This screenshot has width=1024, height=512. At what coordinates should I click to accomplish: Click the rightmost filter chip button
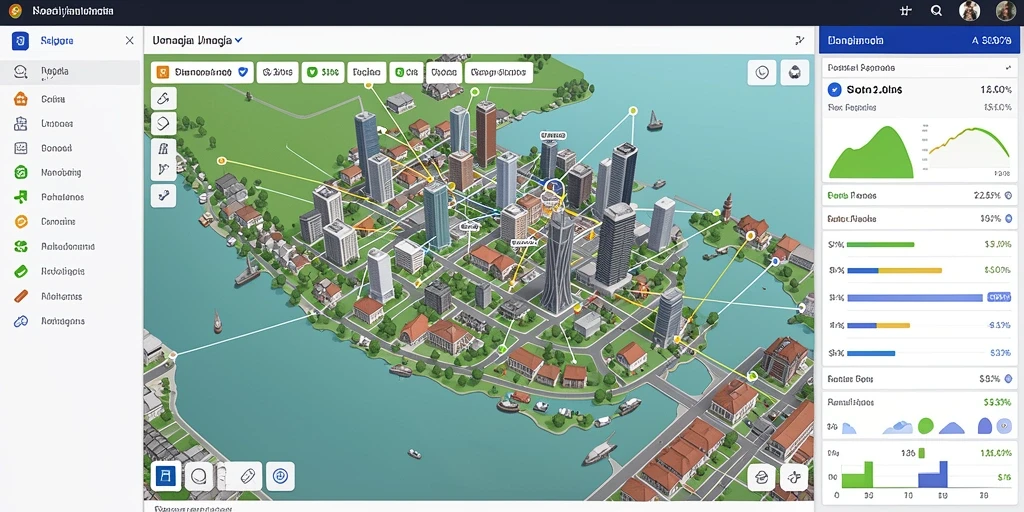(498, 72)
